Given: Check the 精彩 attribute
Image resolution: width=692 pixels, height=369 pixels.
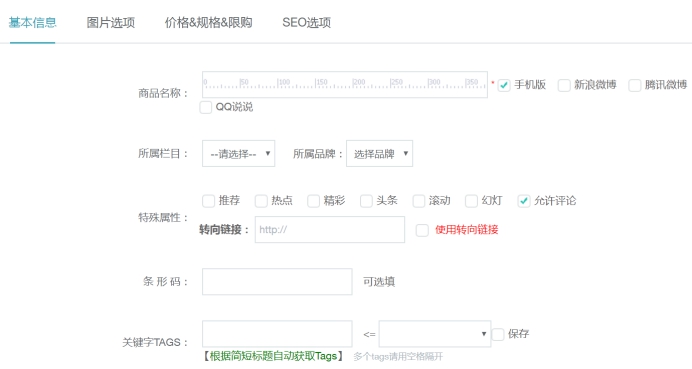Looking at the screenshot, I should tap(313, 201).
